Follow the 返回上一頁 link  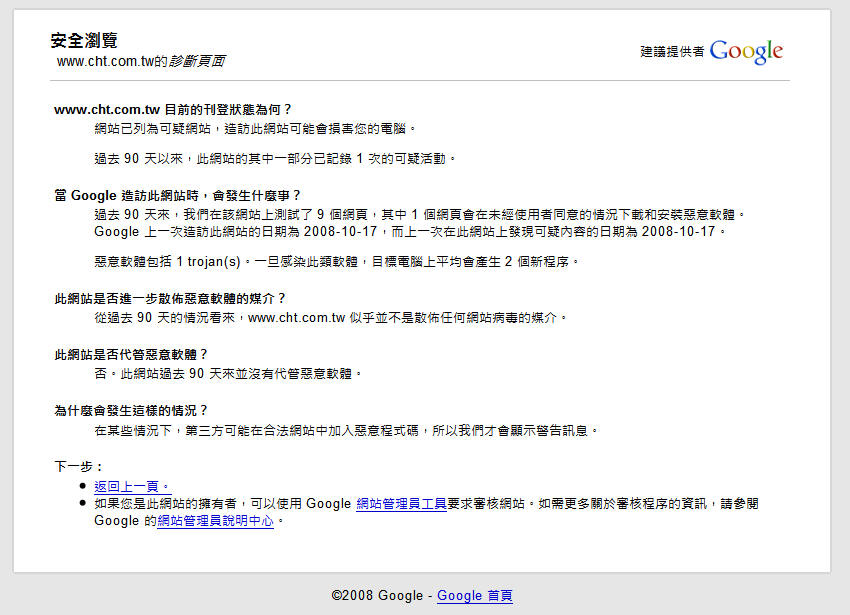132,486
